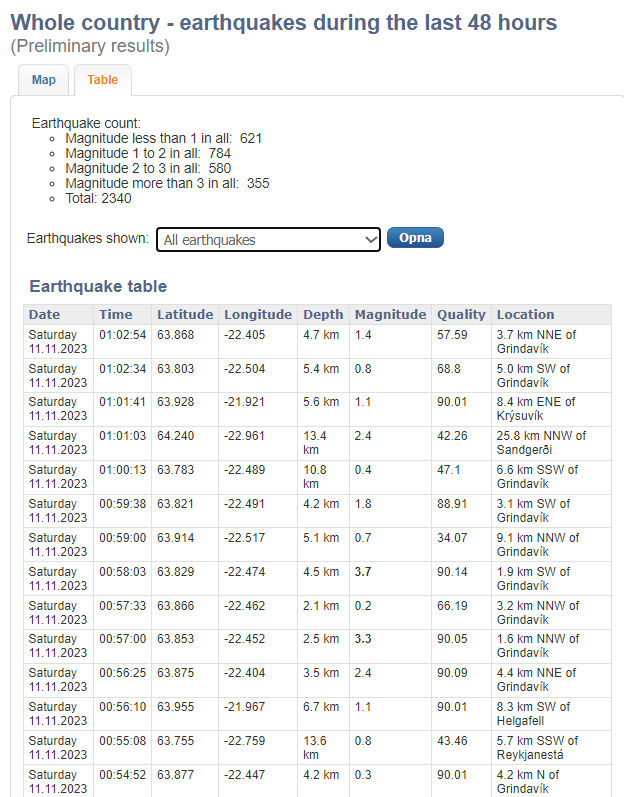Select the Table tab

102,80
